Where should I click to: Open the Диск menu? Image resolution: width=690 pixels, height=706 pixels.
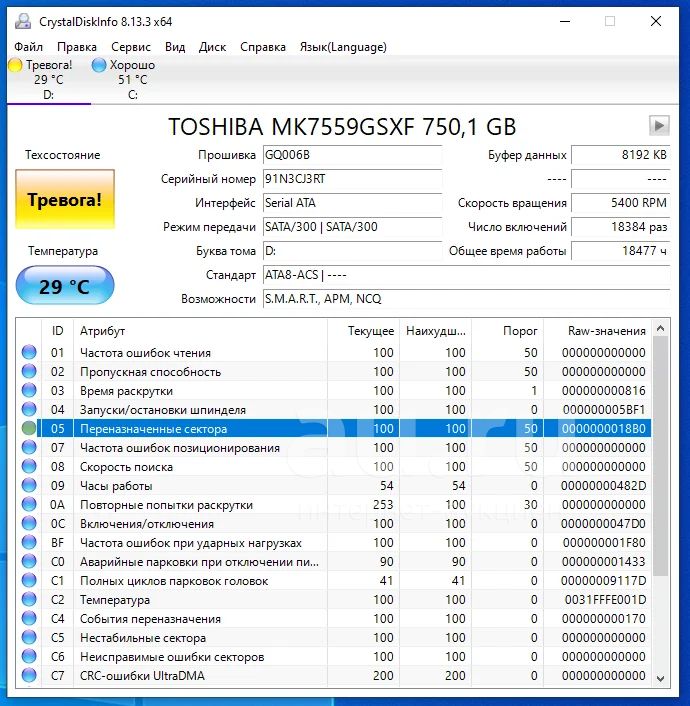[212, 47]
